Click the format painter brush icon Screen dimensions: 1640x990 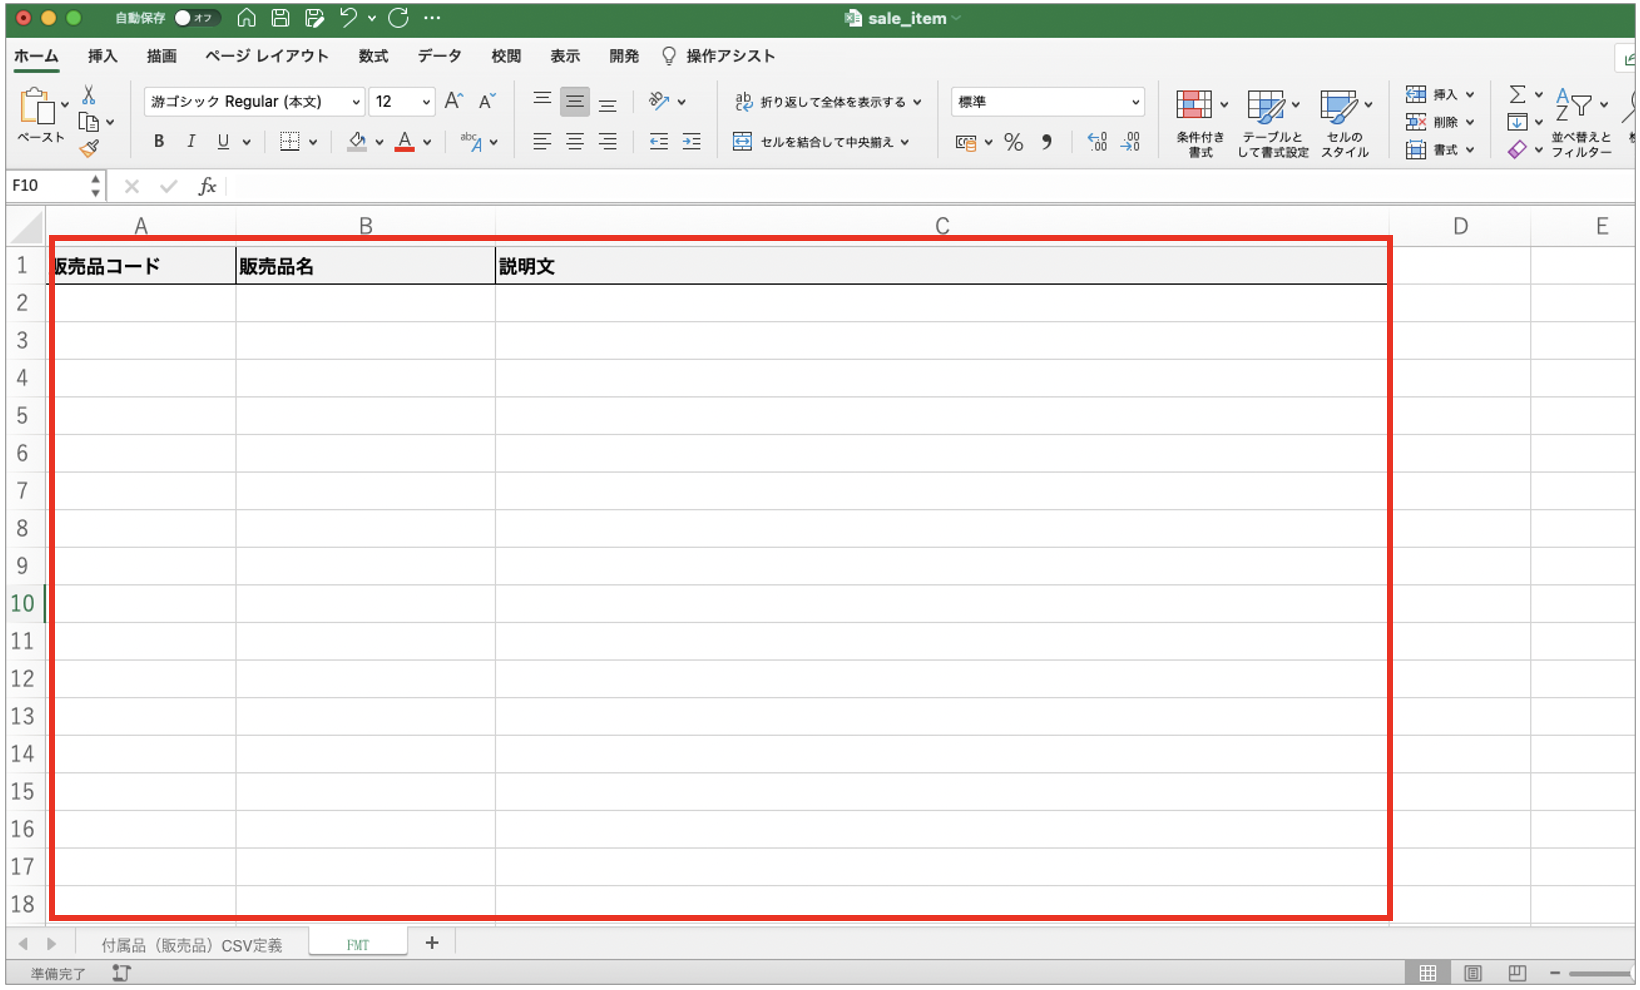[89, 148]
